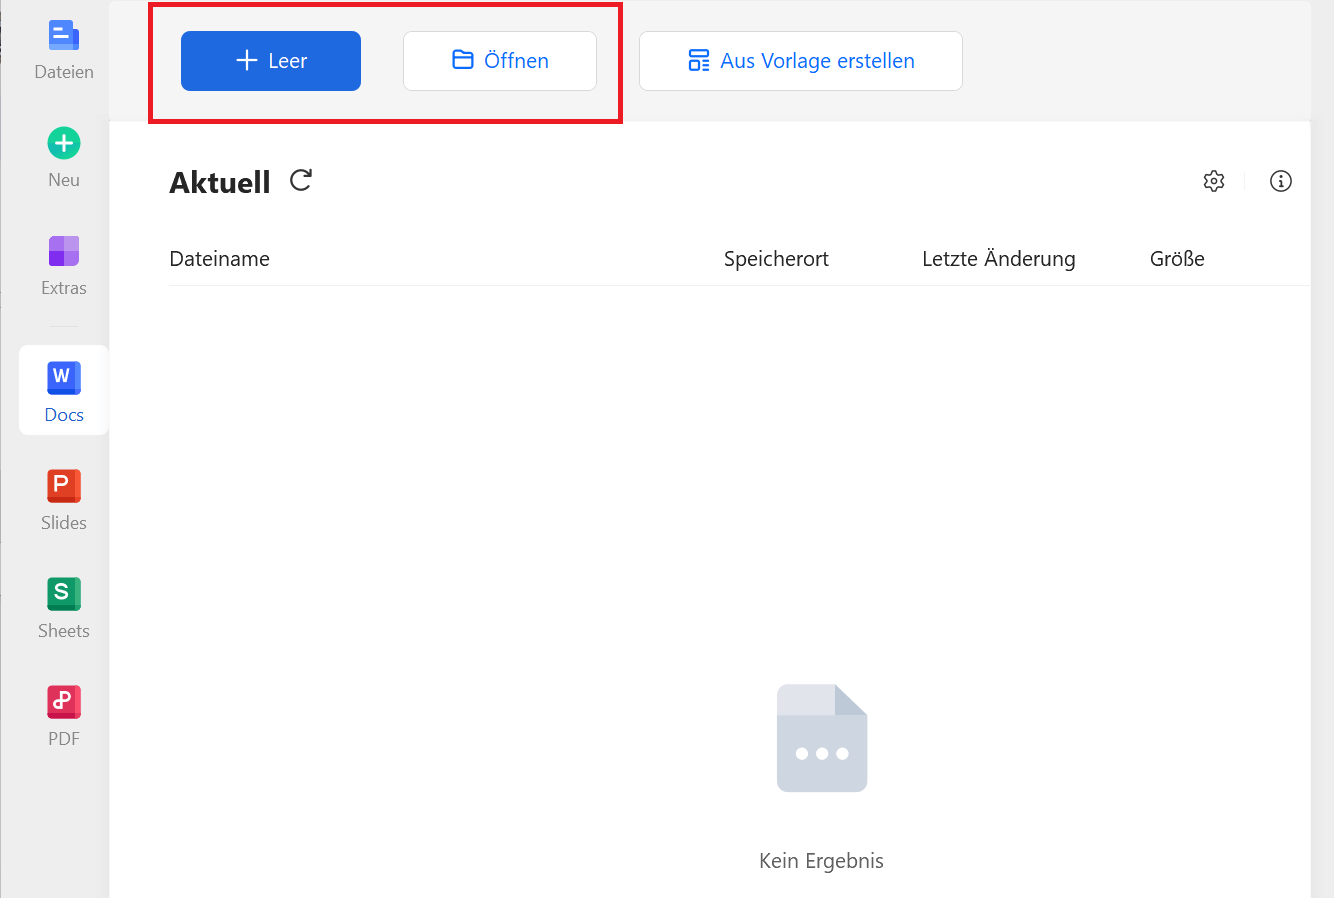Open settings via the gear icon
The width and height of the screenshot is (1334, 898).
pyautogui.click(x=1214, y=181)
